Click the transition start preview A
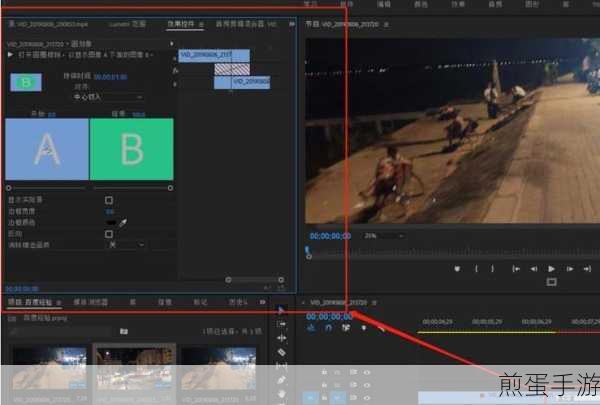 47,149
